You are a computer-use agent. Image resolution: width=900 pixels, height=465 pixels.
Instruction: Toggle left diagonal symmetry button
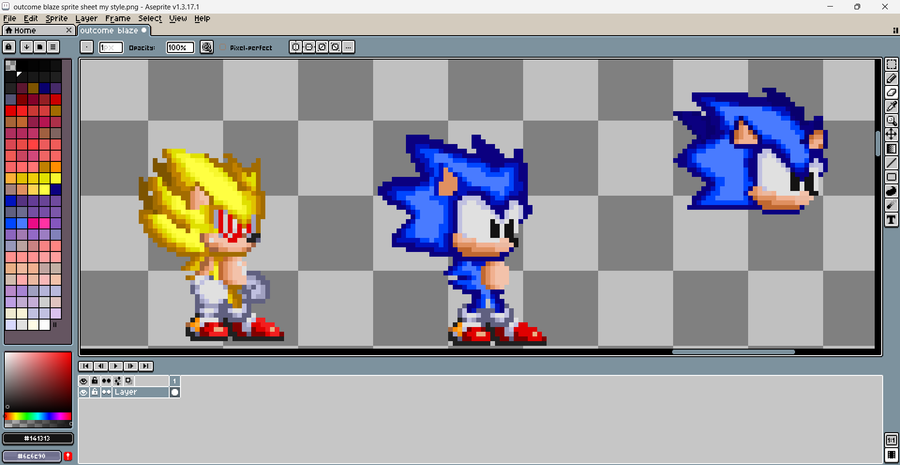tap(335, 47)
